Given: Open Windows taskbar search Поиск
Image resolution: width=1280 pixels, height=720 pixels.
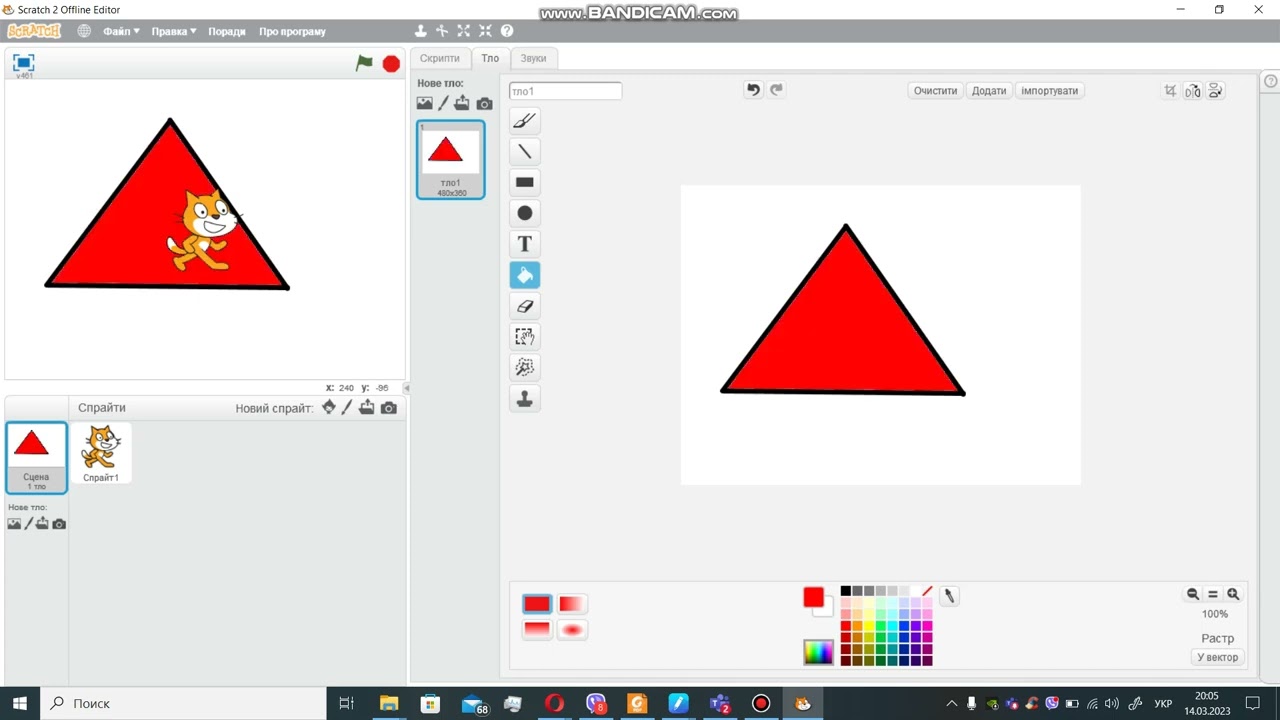Looking at the screenshot, I should [x=183, y=703].
